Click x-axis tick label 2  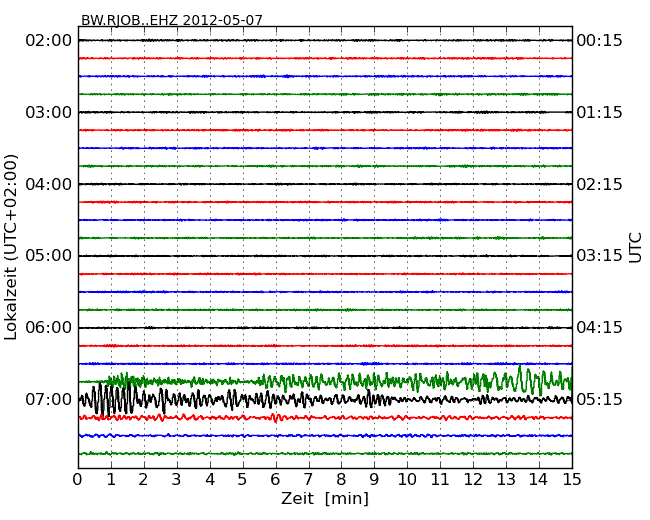pyautogui.click(x=144, y=479)
